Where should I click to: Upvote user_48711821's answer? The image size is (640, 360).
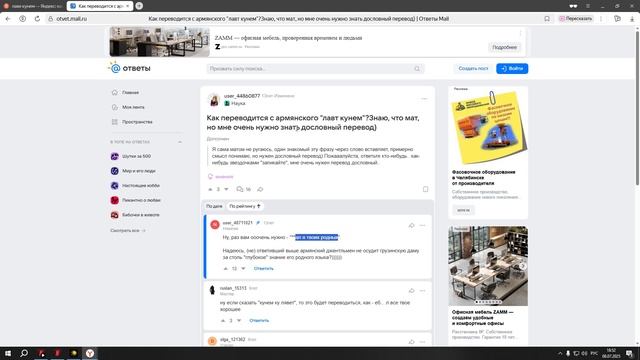[226, 269]
